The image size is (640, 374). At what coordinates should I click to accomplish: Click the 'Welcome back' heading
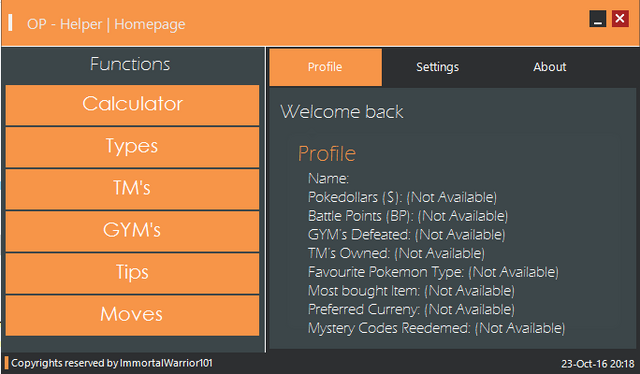tap(342, 112)
